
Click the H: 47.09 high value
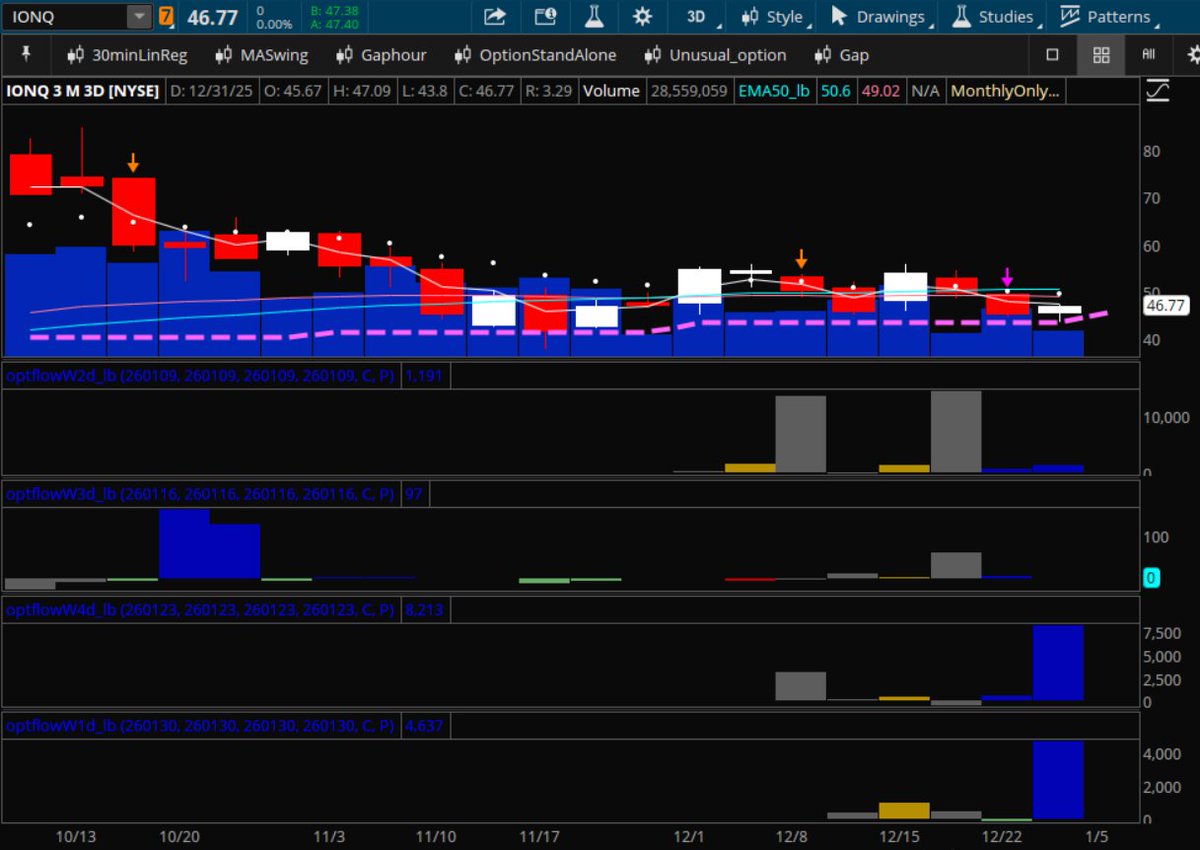[x=363, y=91]
